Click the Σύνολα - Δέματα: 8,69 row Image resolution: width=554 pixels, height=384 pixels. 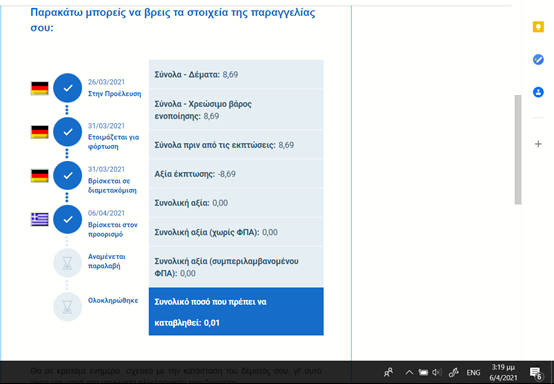[236, 74]
